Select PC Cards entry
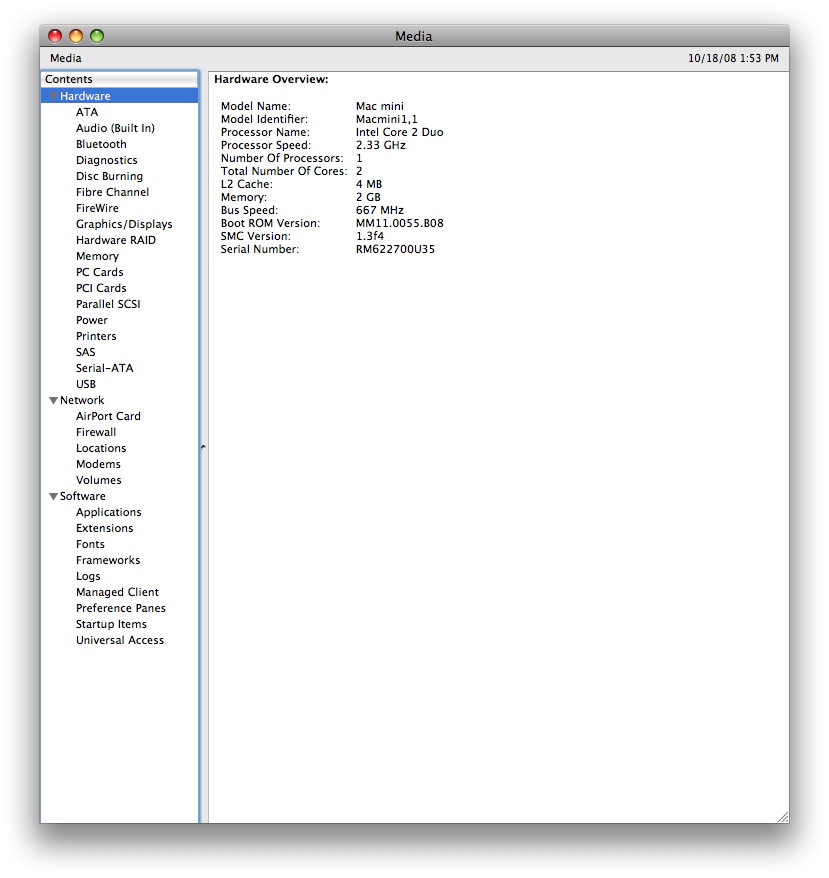Image resolution: width=829 pixels, height=878 pixels. (x=99, y=272)
